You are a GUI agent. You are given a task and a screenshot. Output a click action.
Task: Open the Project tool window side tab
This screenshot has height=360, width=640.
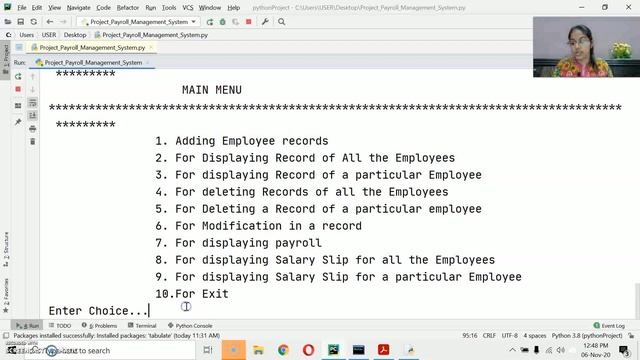(6, 59)
